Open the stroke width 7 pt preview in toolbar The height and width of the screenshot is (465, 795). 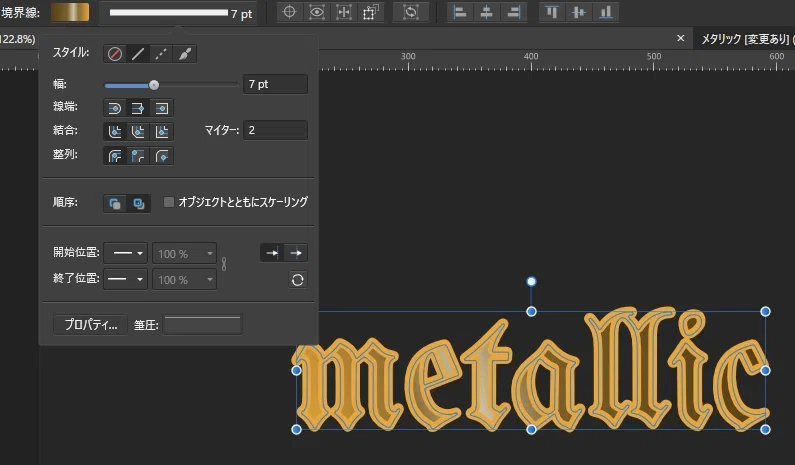click(x=178, y=13)
